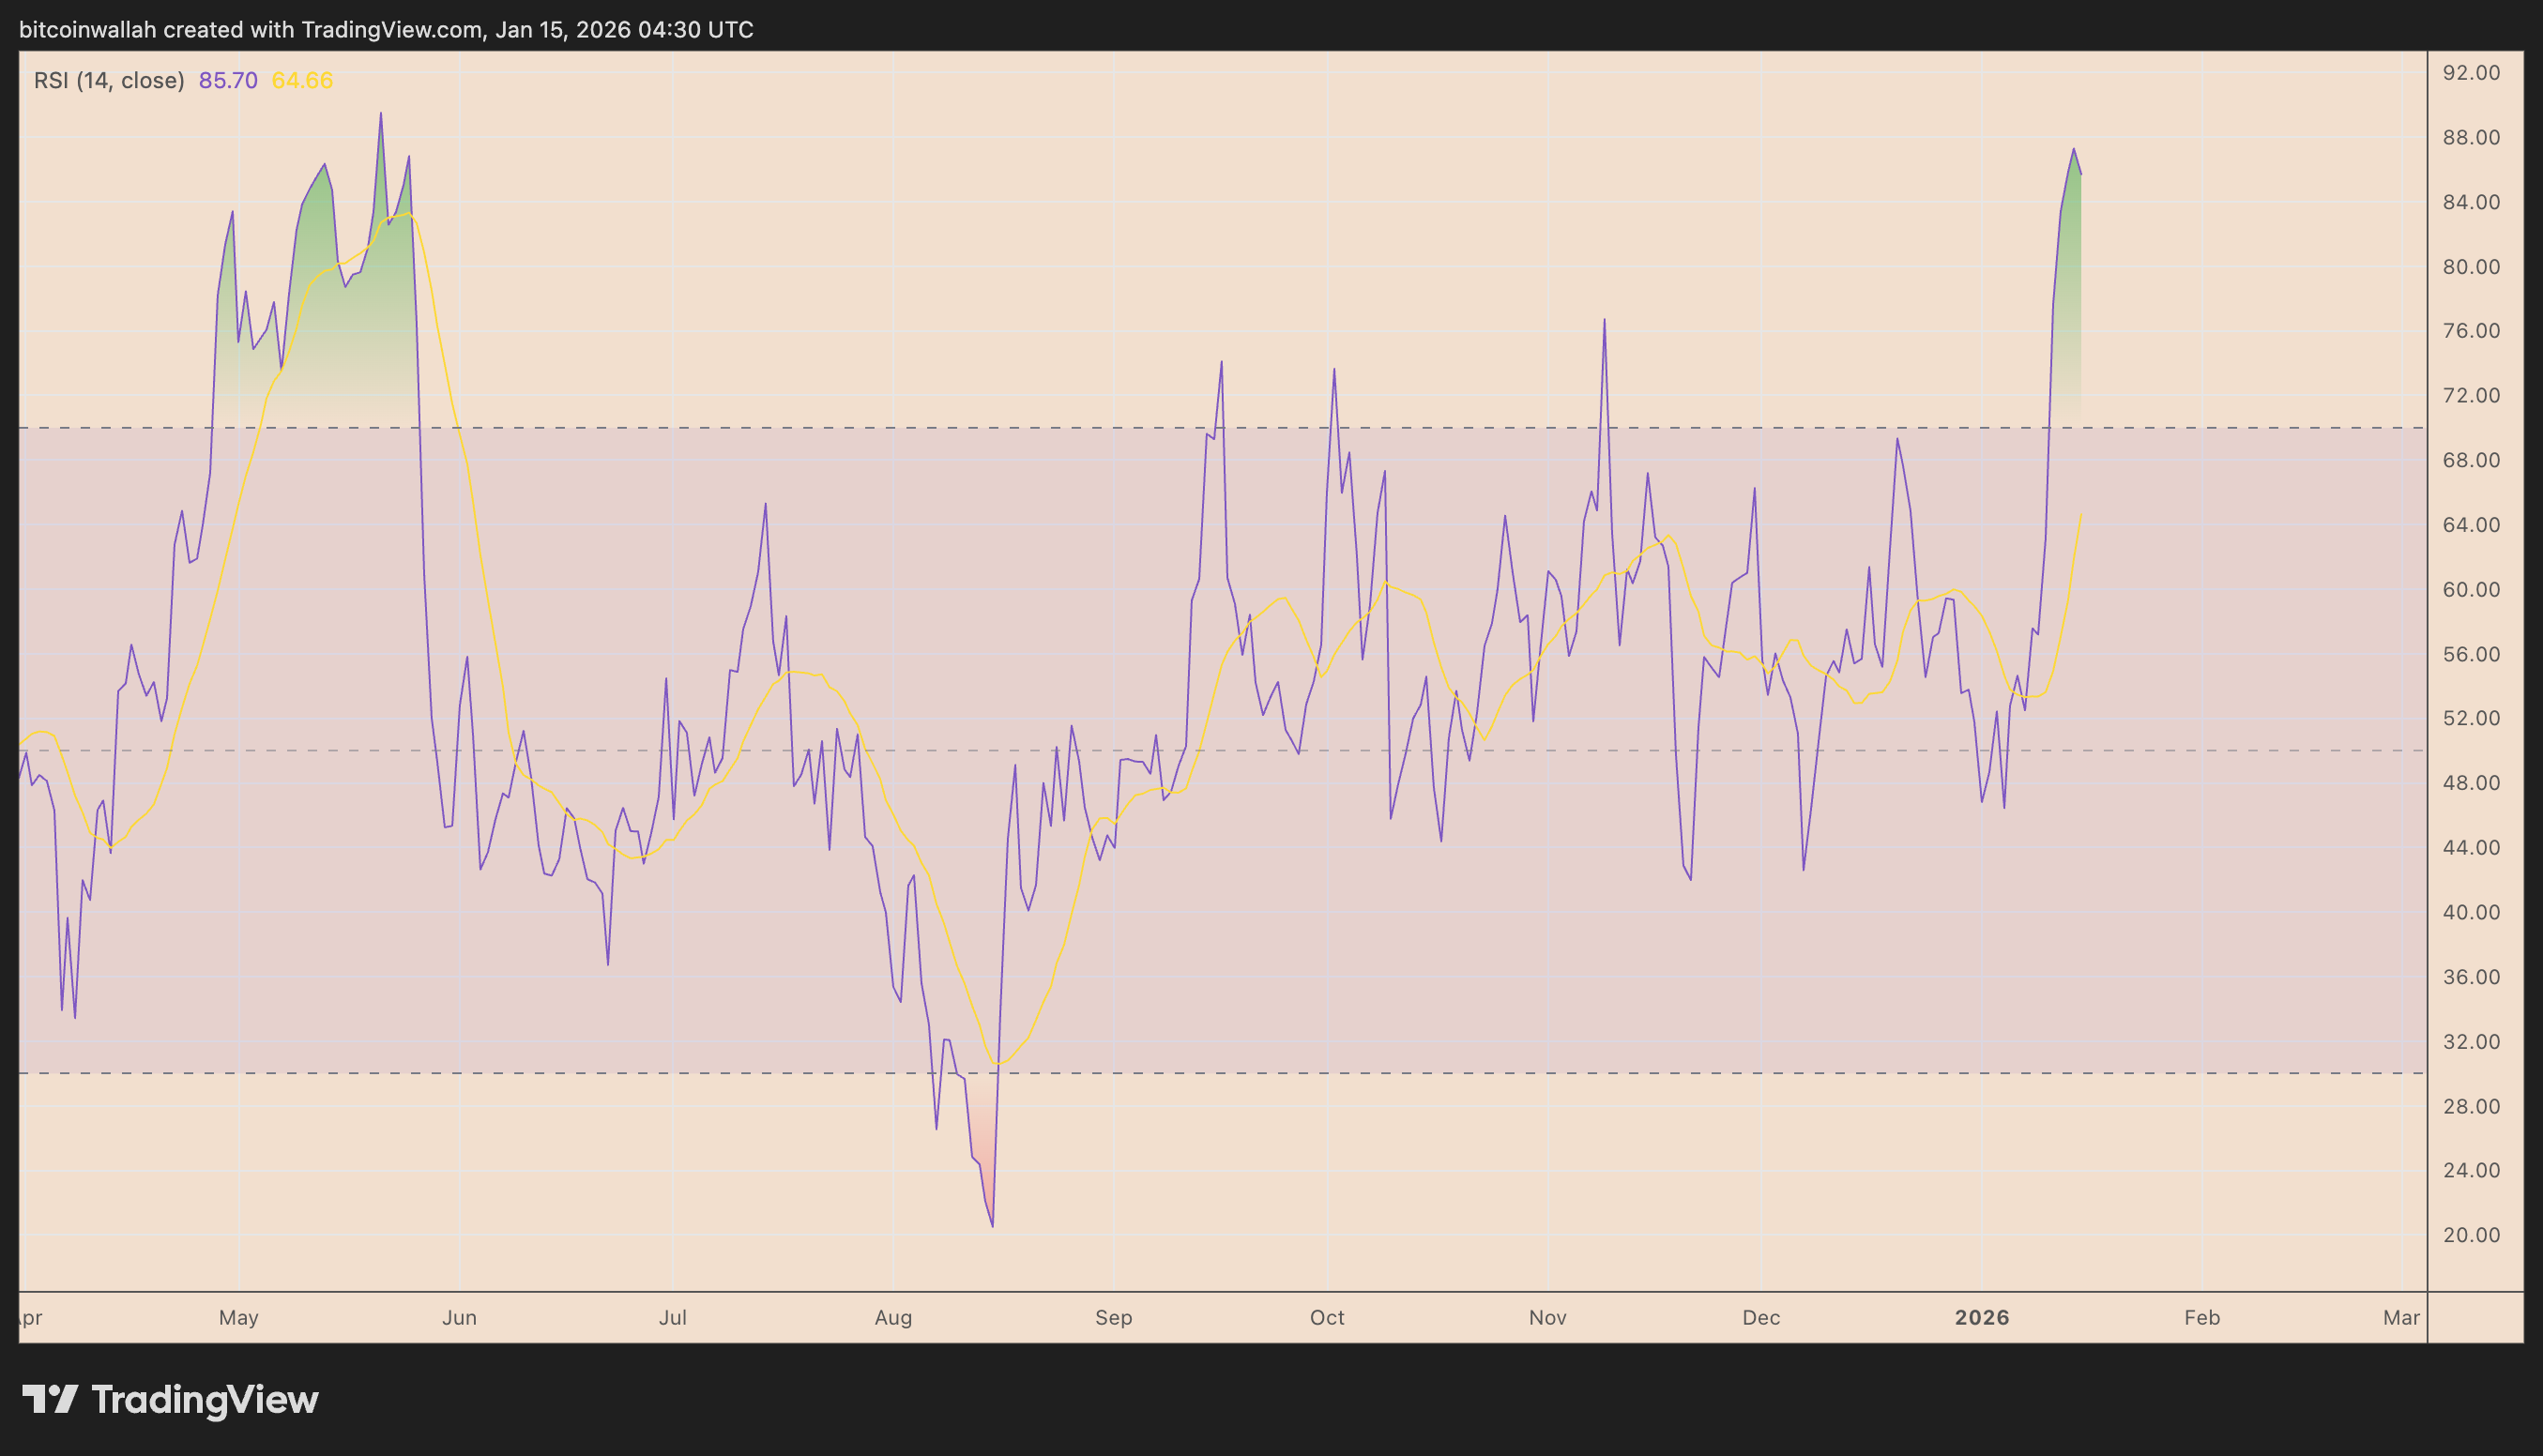Click the 92.00 price scale label
The image size is (2543, 1456).
coord(2471,72)
